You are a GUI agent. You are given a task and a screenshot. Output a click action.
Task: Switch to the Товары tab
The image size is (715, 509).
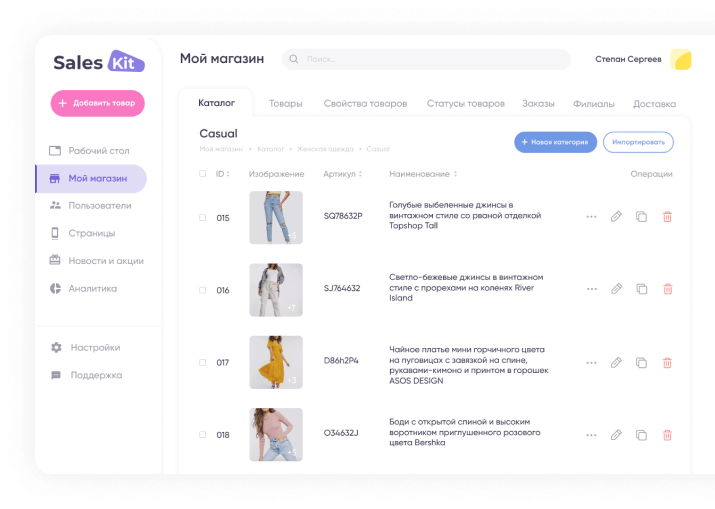tap(285, 104)
